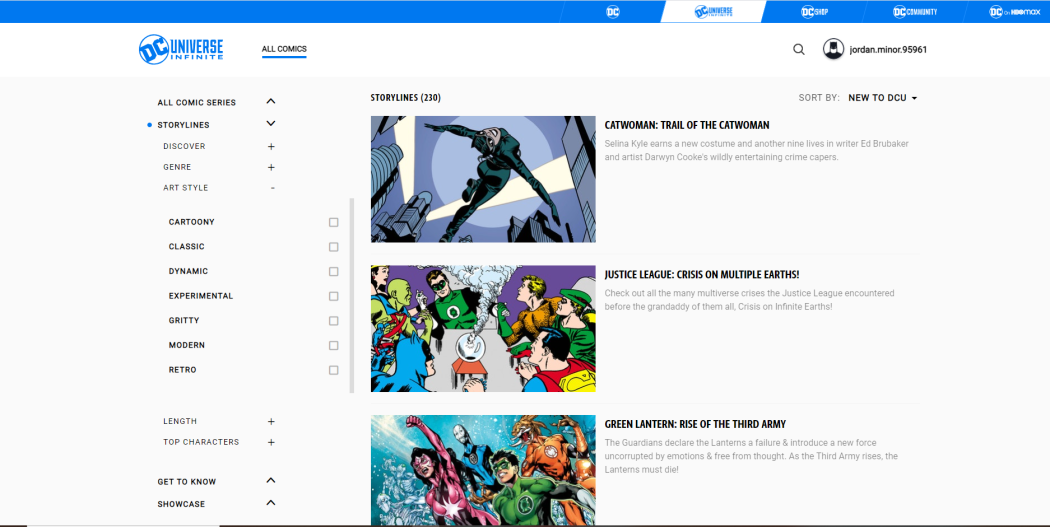Collapse the Art Style filter minus icon
Image resolution: width=1050 pixels, height=527 pixels.
coord(273,188)
